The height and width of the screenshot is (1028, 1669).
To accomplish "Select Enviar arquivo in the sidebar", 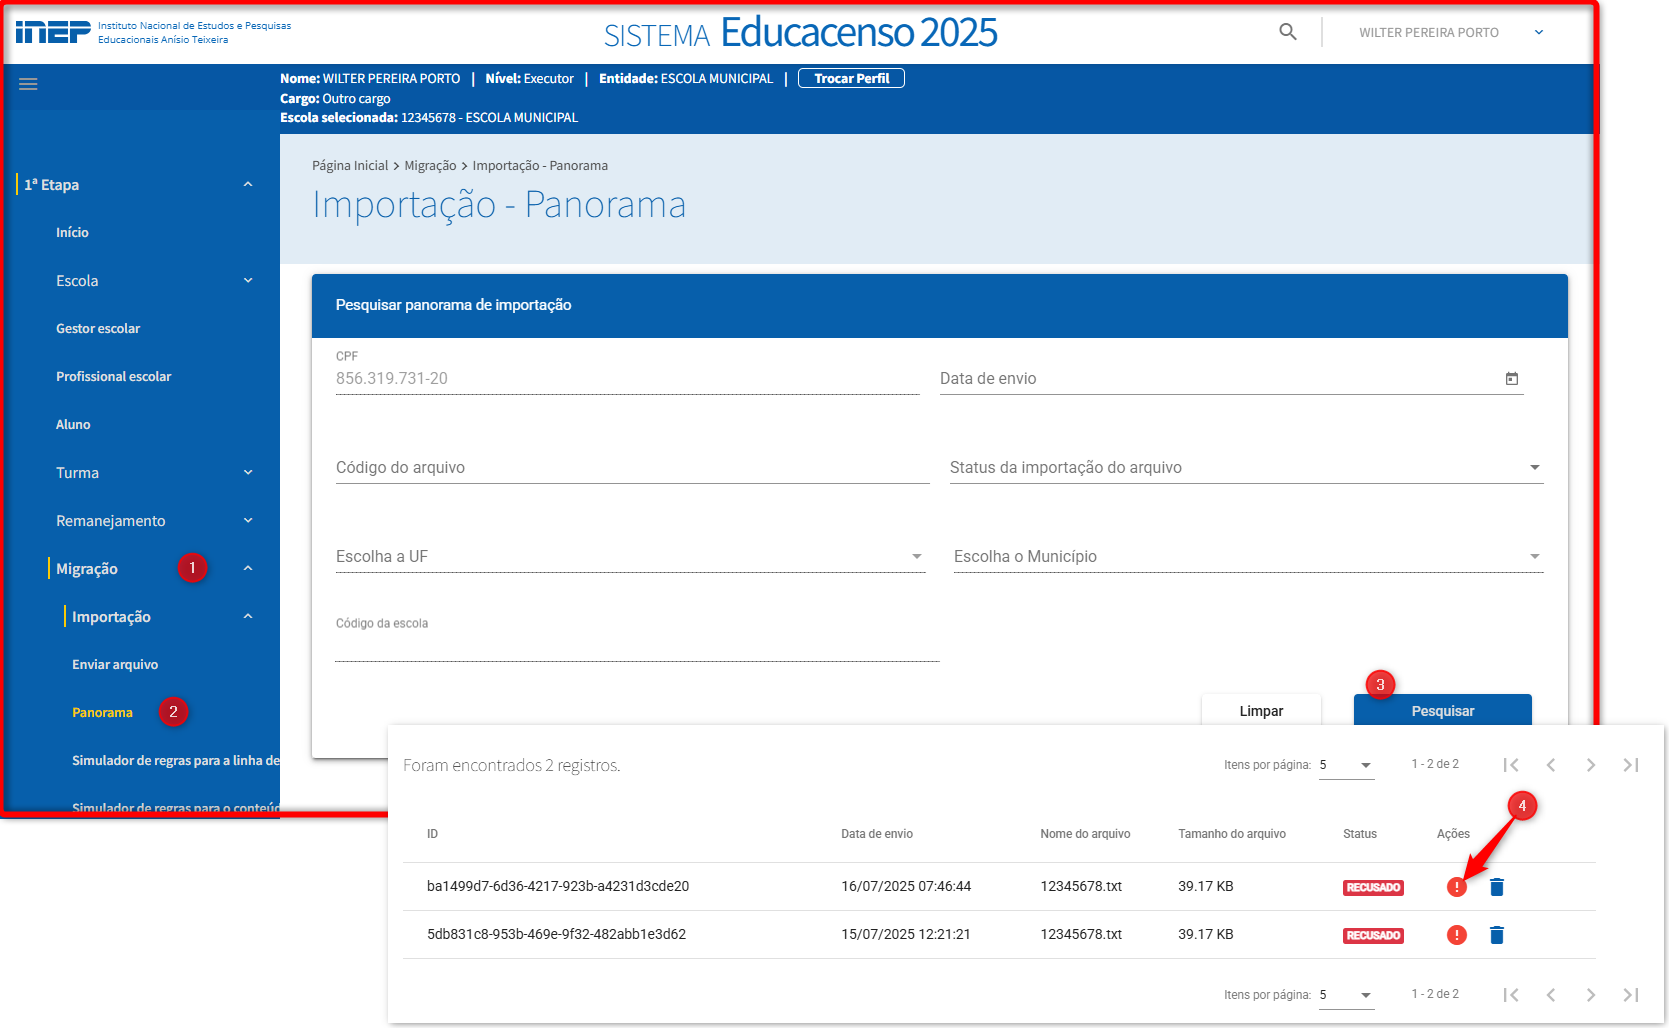I will [115, 665].
